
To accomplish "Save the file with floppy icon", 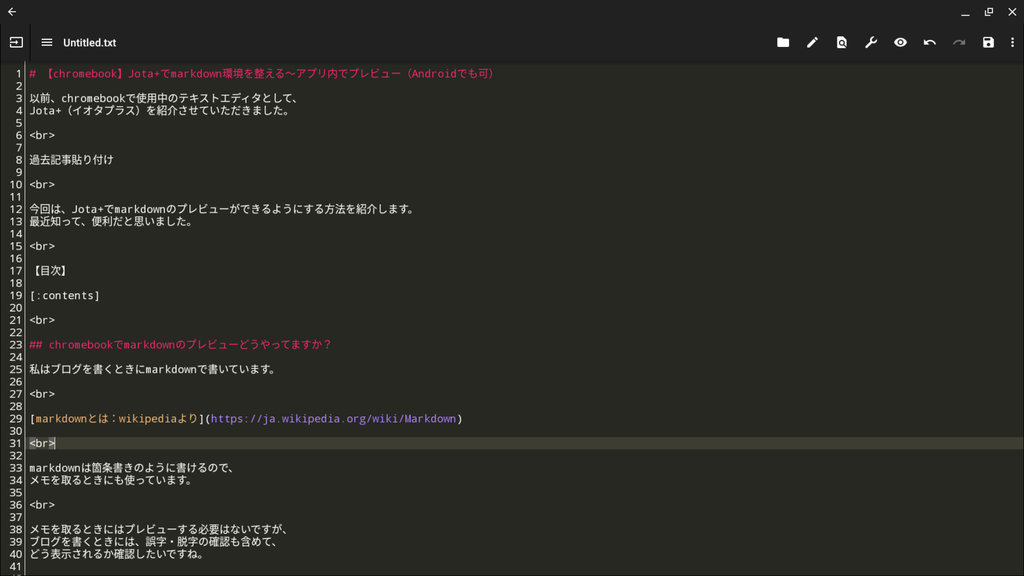I will click(x=988, y=42).
